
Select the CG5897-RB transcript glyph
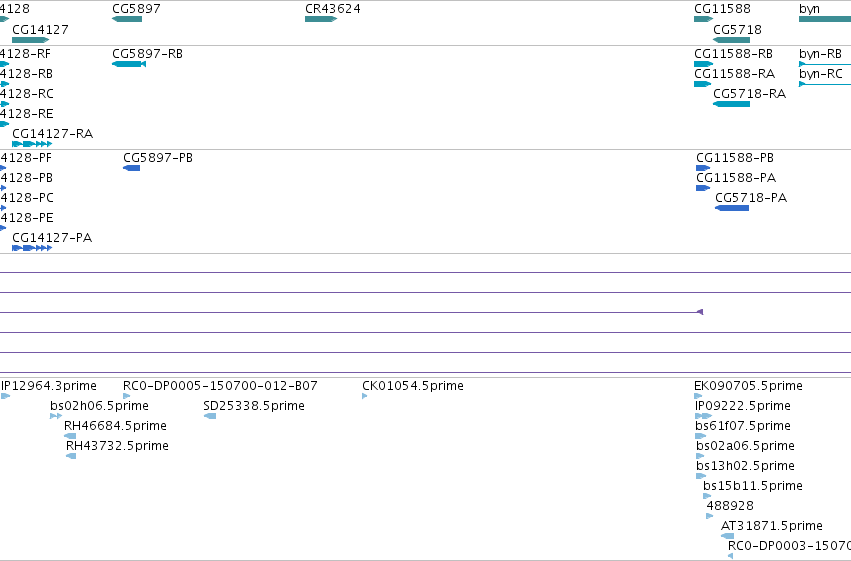129,64
